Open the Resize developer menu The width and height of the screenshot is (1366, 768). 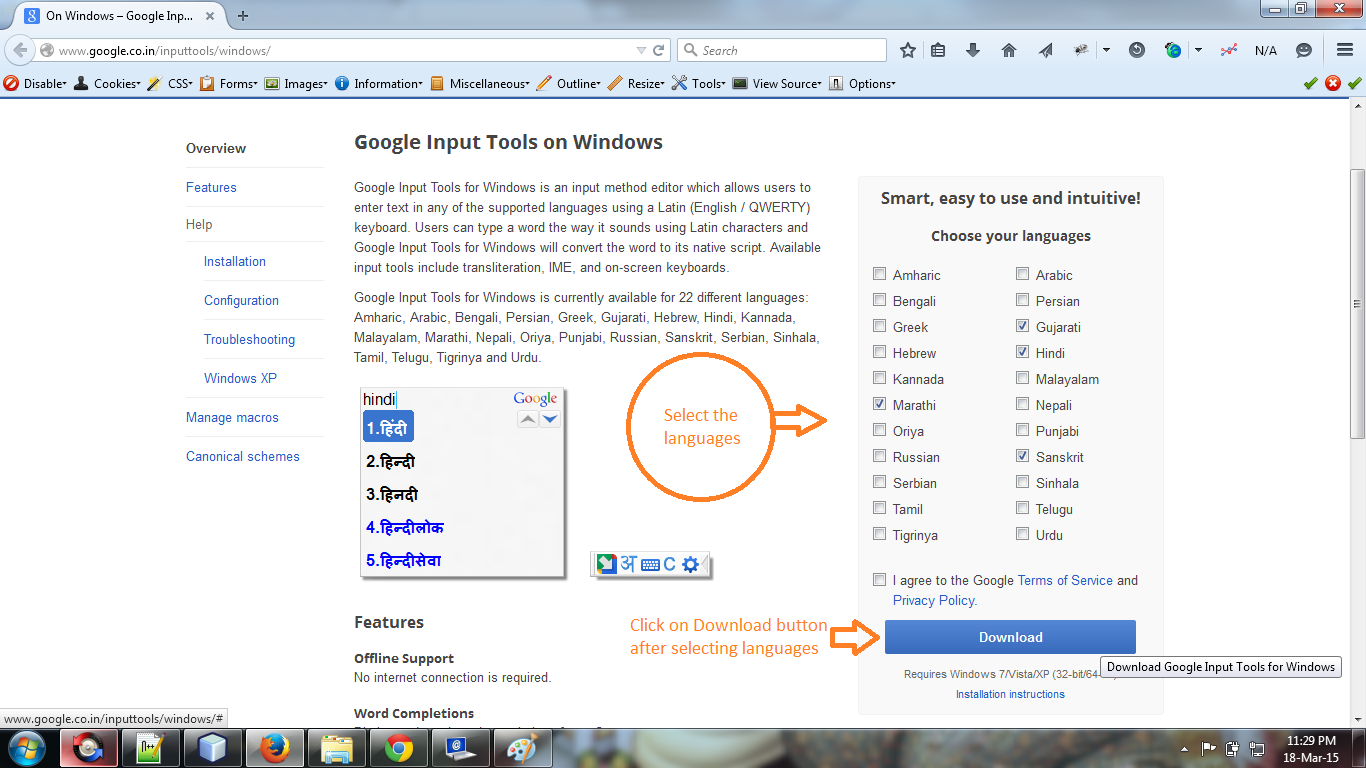point(636,84)
